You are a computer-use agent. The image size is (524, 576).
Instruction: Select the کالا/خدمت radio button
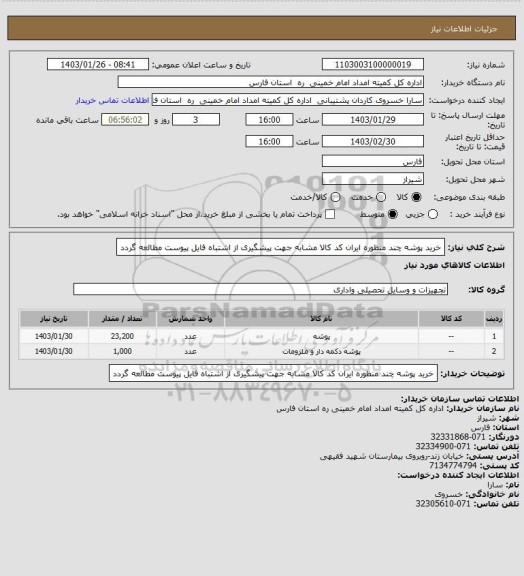(x=335, y=197)
